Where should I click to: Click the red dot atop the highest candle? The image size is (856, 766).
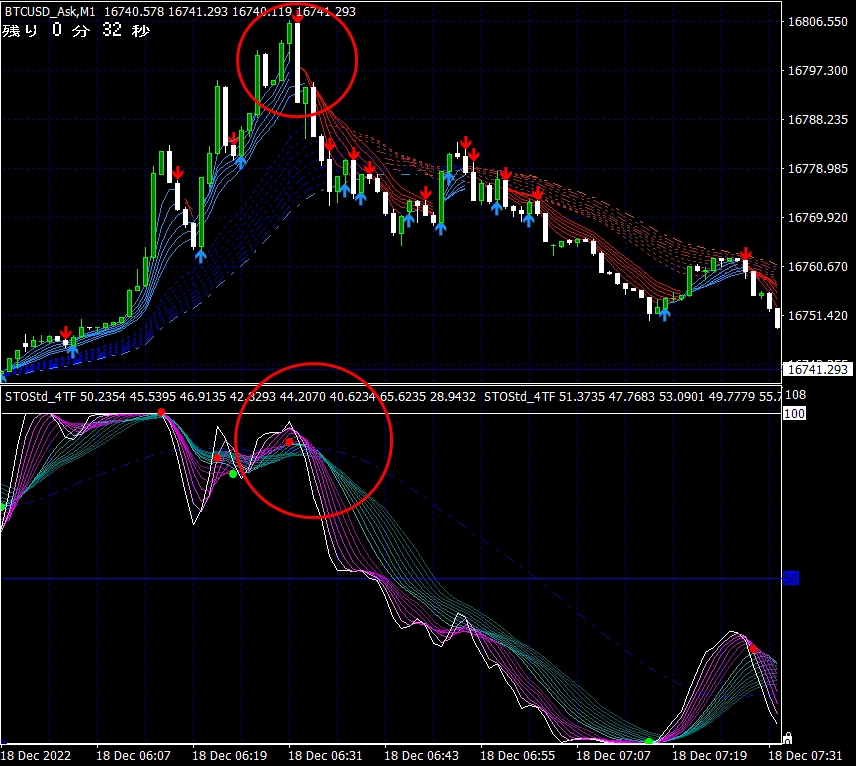297,18
